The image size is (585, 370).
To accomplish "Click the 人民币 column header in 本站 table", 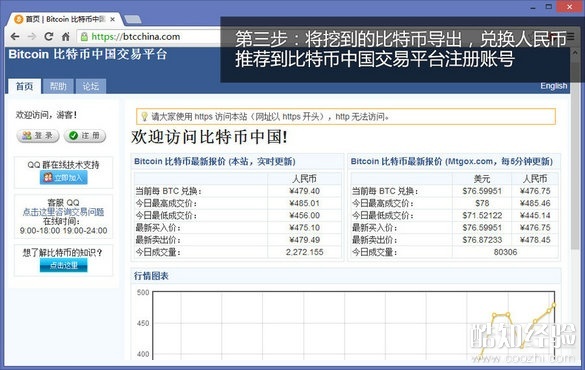I will 304,179.
